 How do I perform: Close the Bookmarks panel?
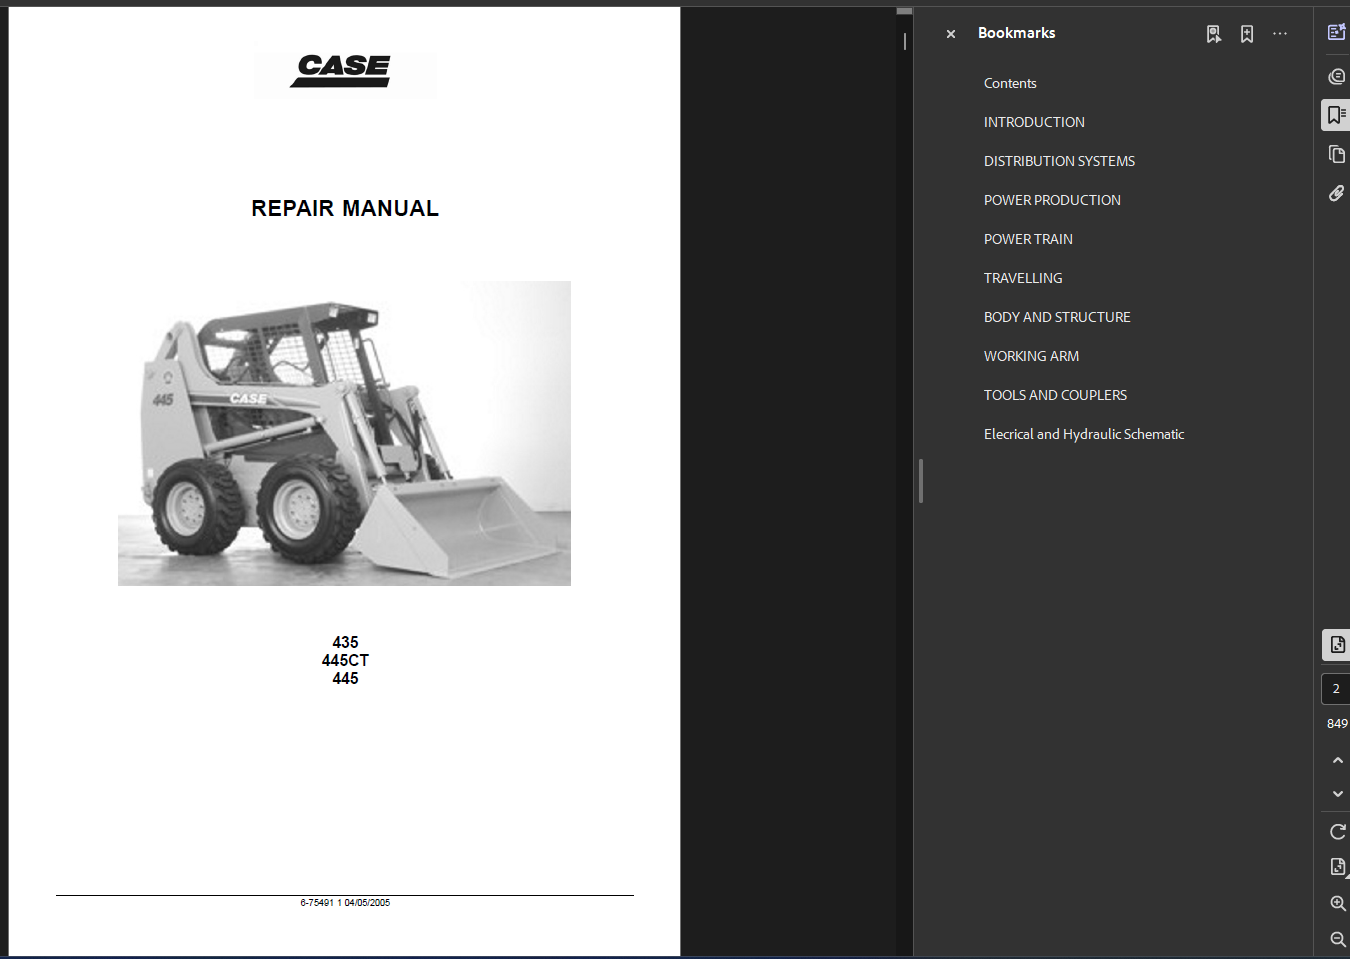click(x=951, y=34)
